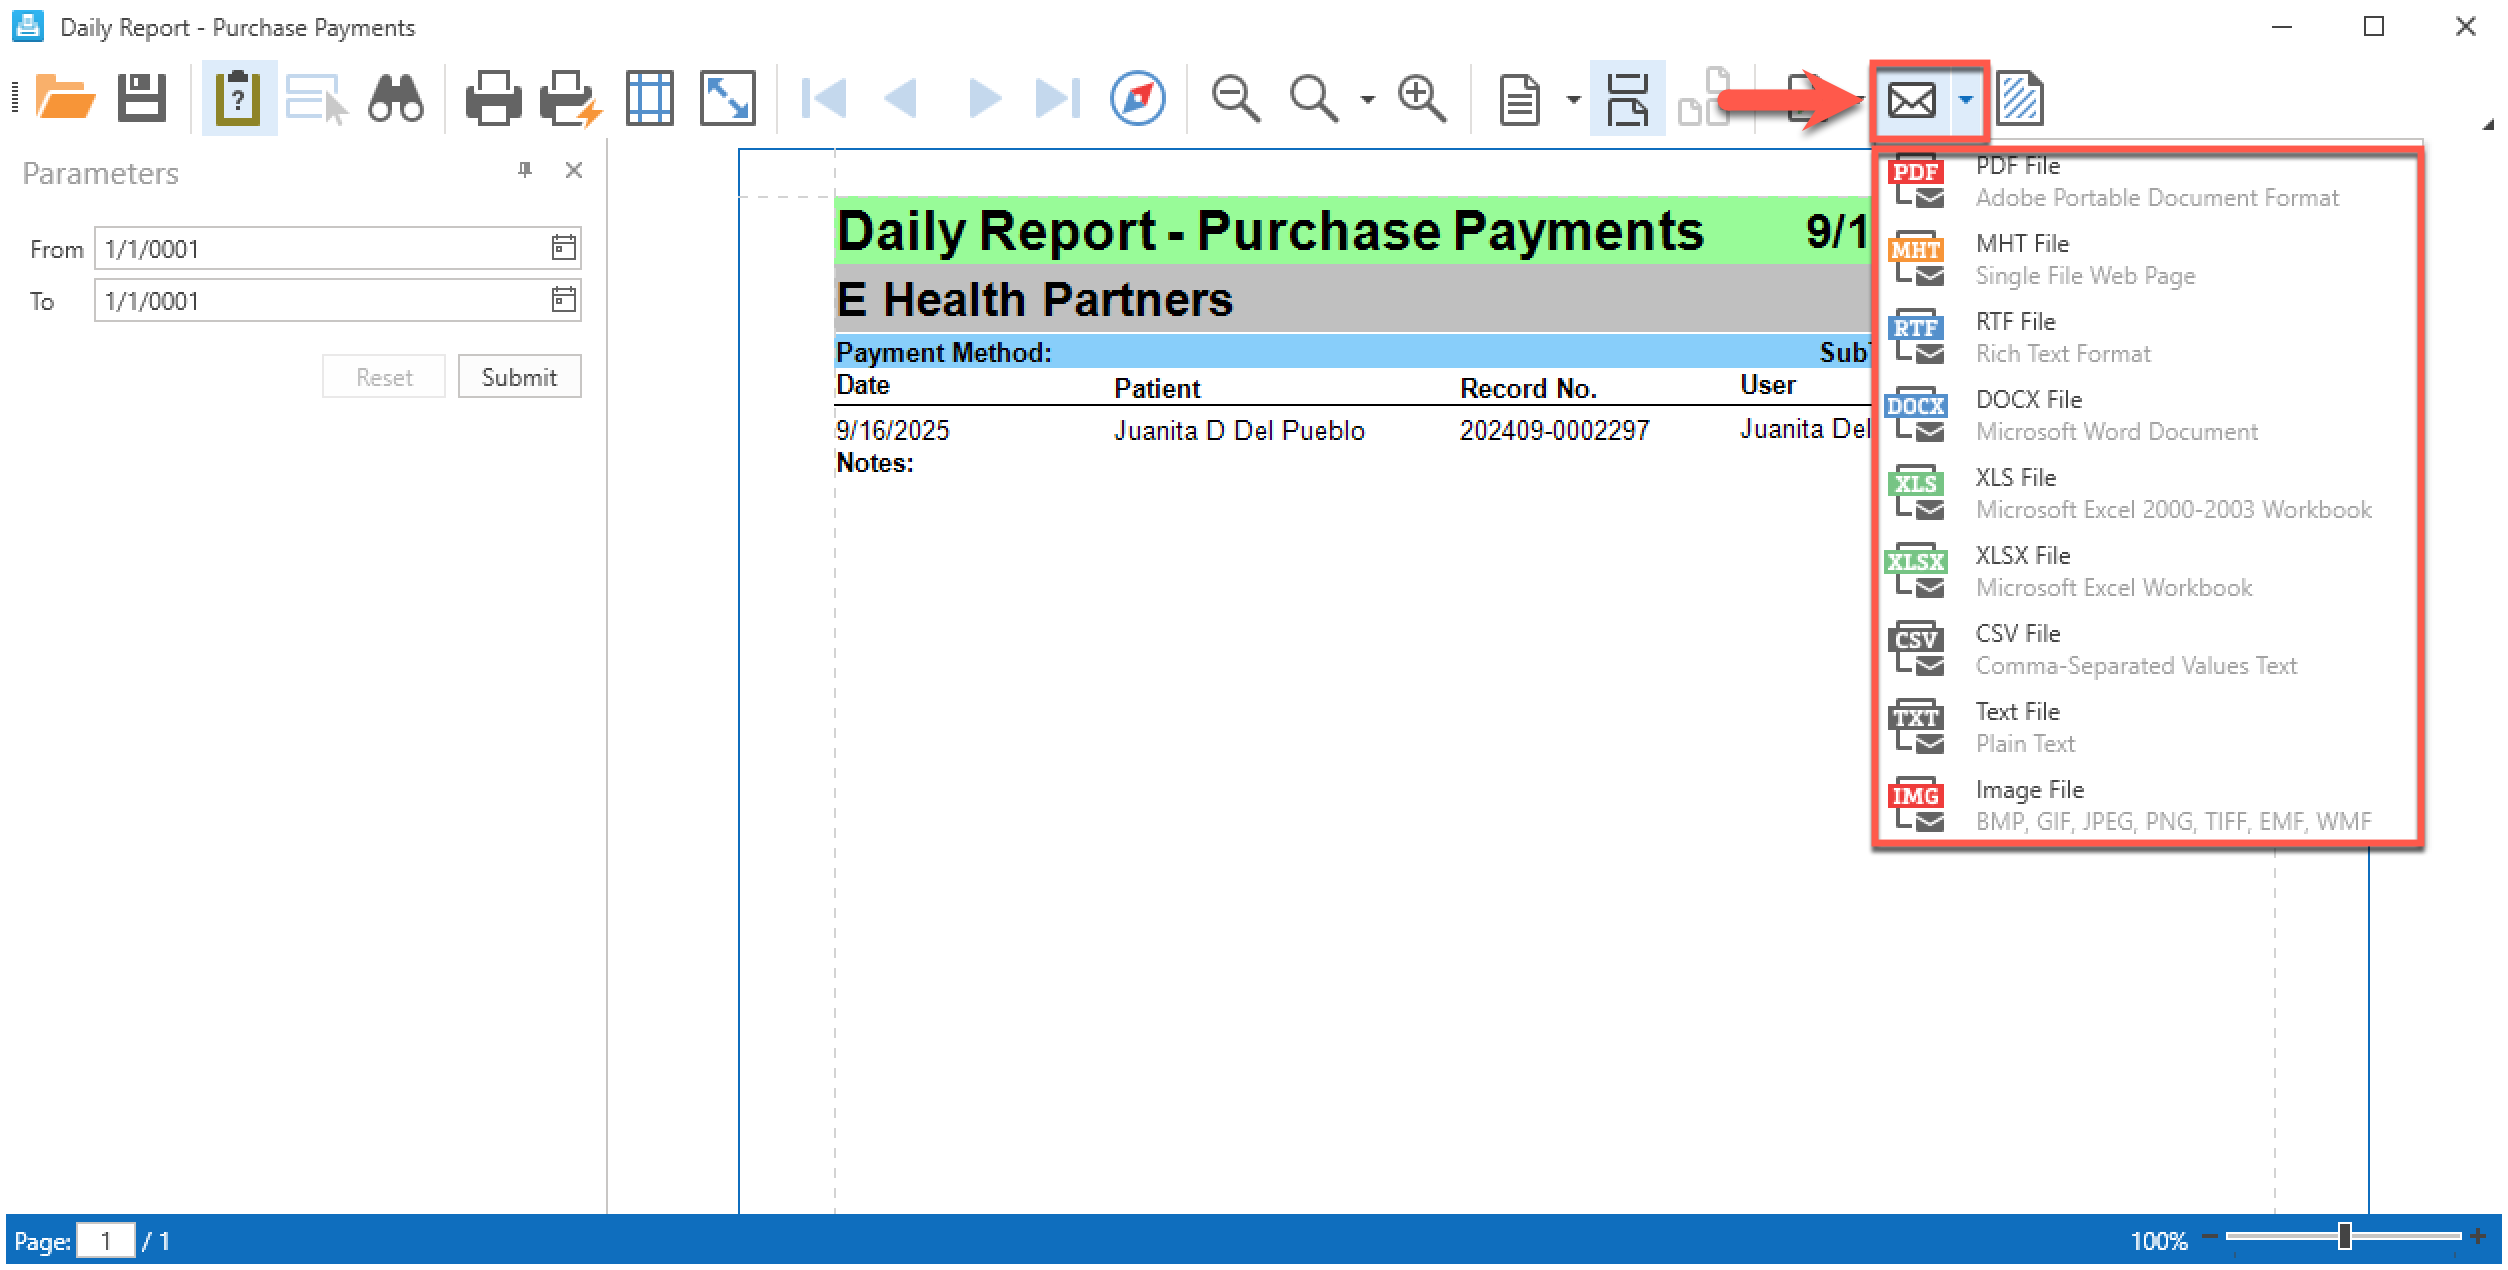The image size is (2508, 1270).
Task: Toggle the Parameters panel button
Action: pos(238,98)
